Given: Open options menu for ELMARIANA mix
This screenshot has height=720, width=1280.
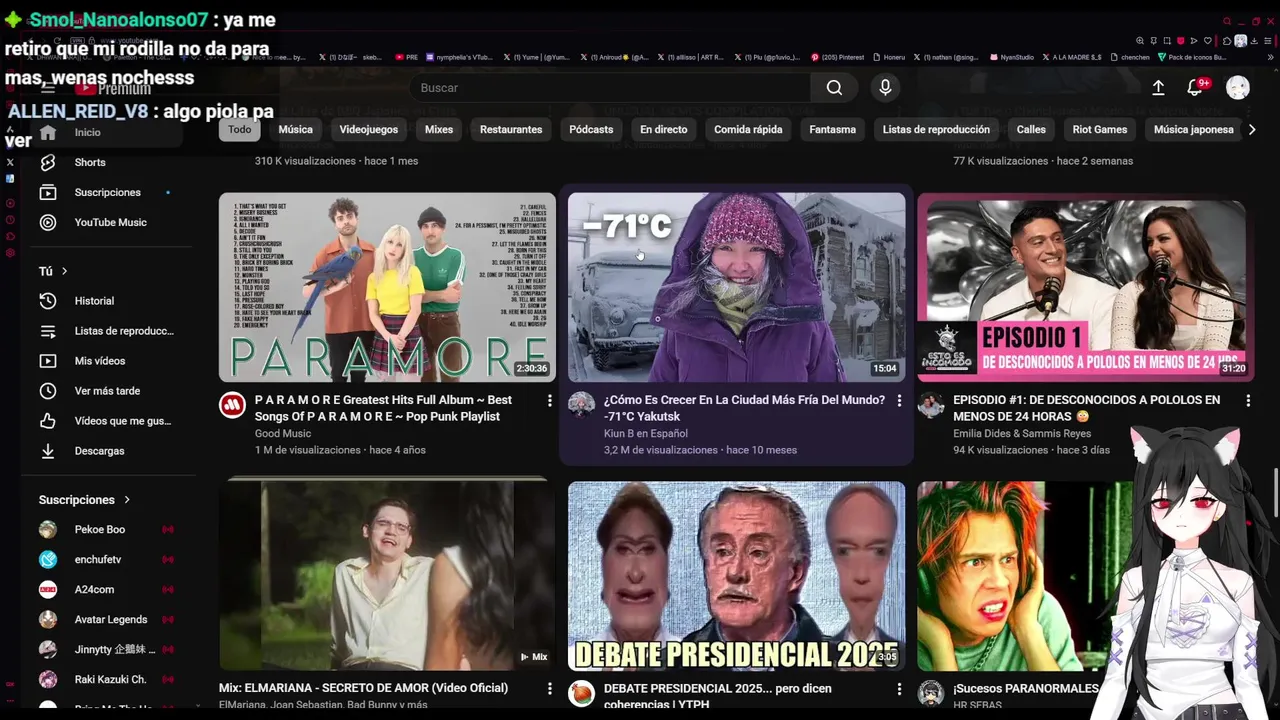Looking at the screenshot, I should 549,689.
